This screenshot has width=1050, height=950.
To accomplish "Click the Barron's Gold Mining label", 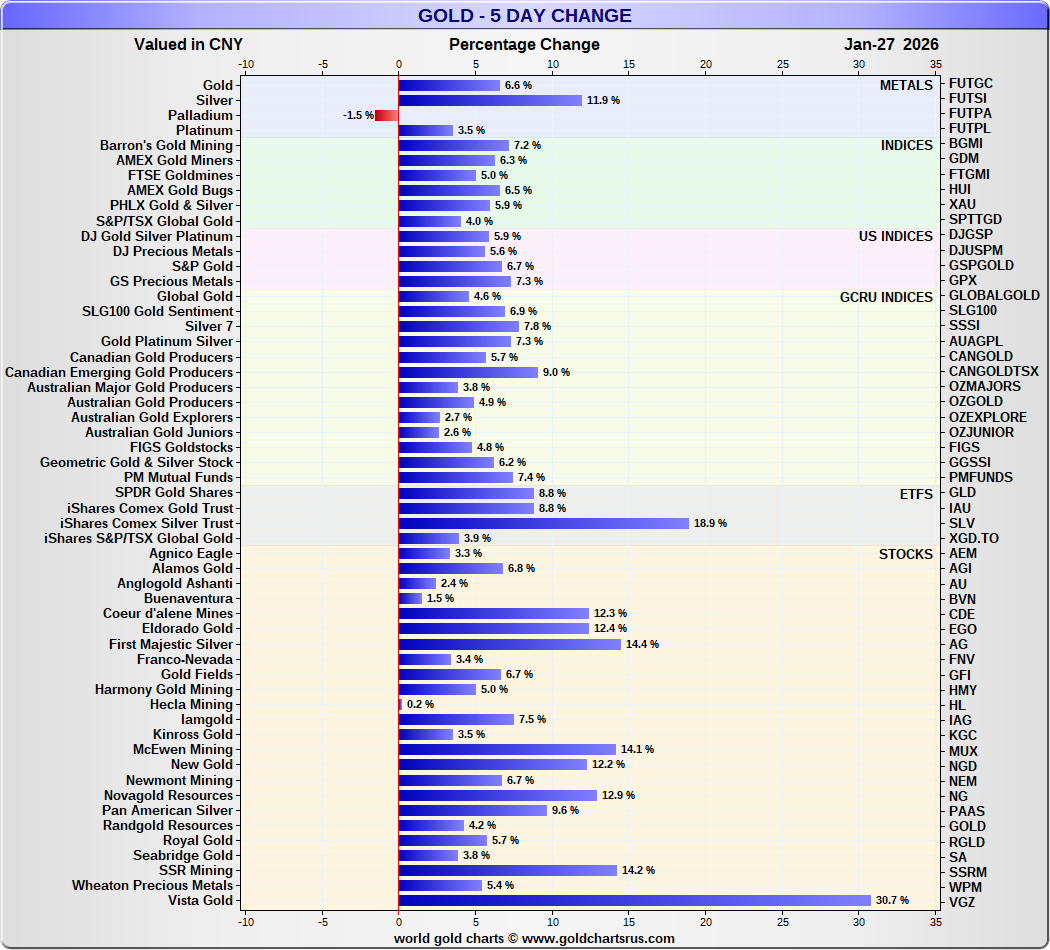I will click(166, 146).
